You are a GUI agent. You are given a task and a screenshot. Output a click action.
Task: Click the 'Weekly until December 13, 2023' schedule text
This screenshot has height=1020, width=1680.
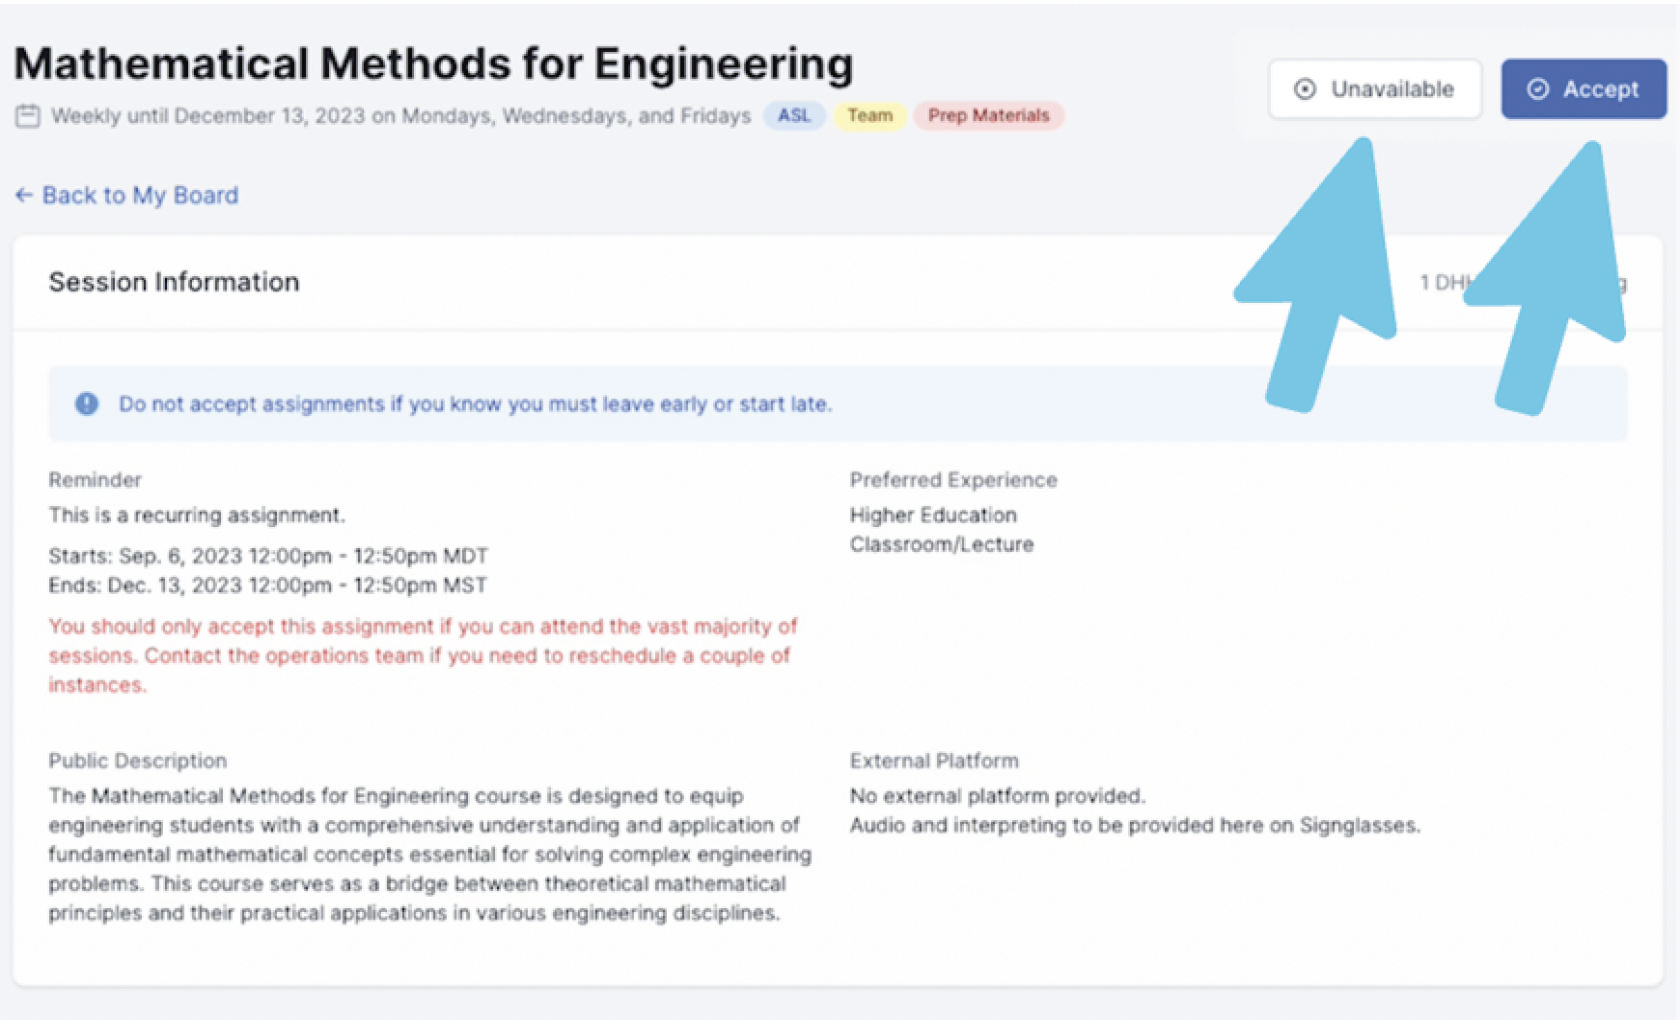(401, 116)
